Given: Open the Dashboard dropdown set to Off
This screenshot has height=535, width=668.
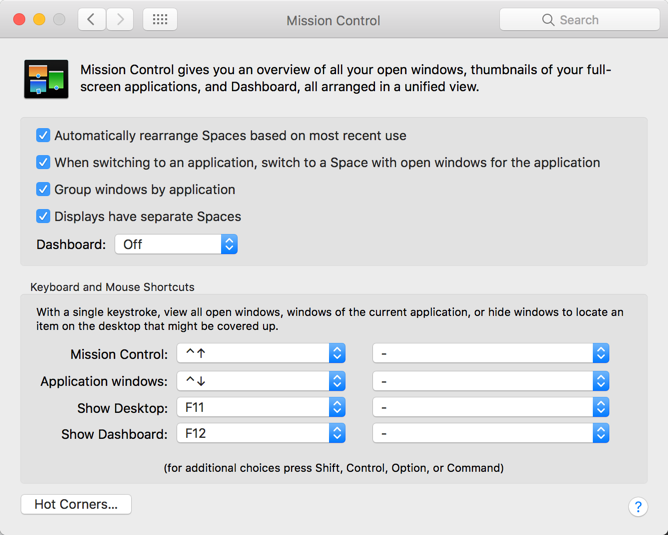Looking at the screenshot, I should (x=176, y=244).
